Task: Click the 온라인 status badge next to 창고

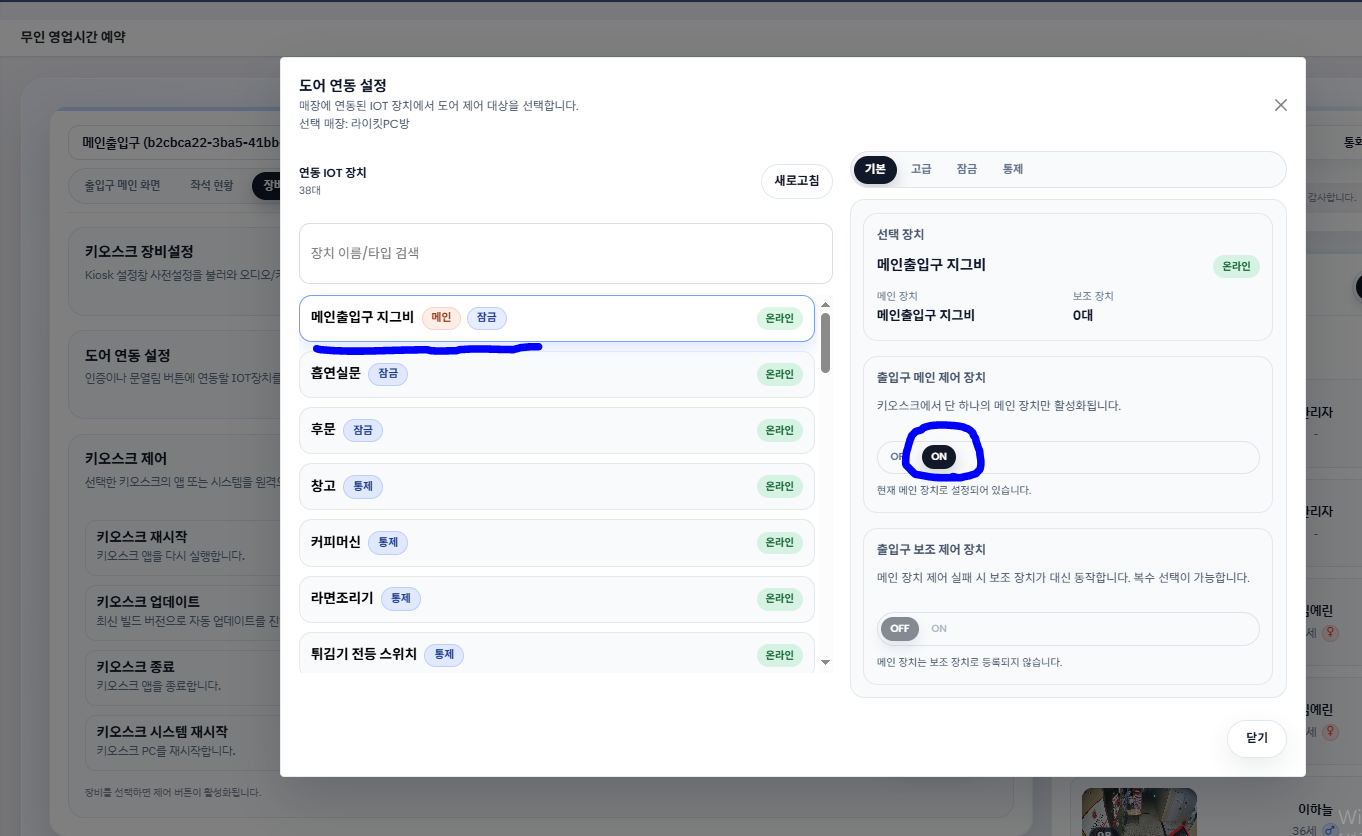Action: (x=781, y=486)
